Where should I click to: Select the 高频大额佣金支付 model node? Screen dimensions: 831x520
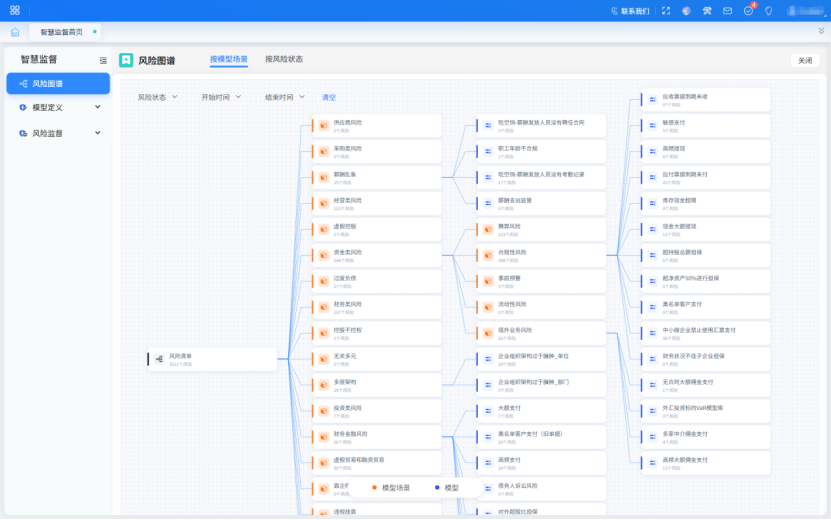705,463
